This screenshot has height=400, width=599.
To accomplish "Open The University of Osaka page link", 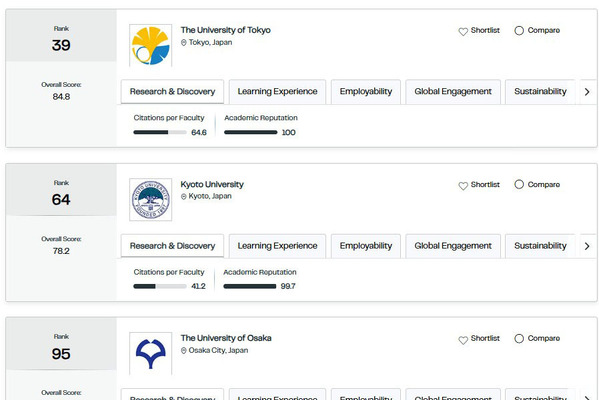I will [226, 338].
